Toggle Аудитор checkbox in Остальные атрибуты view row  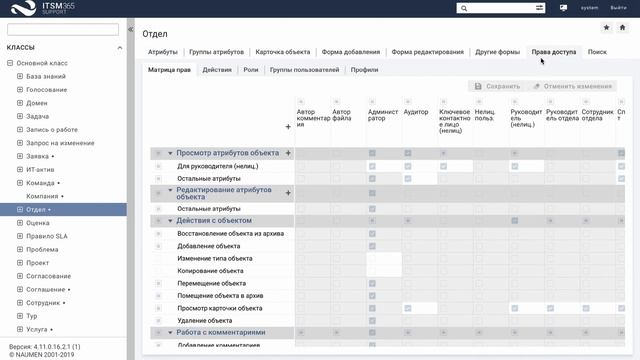[x=408, y=178]
